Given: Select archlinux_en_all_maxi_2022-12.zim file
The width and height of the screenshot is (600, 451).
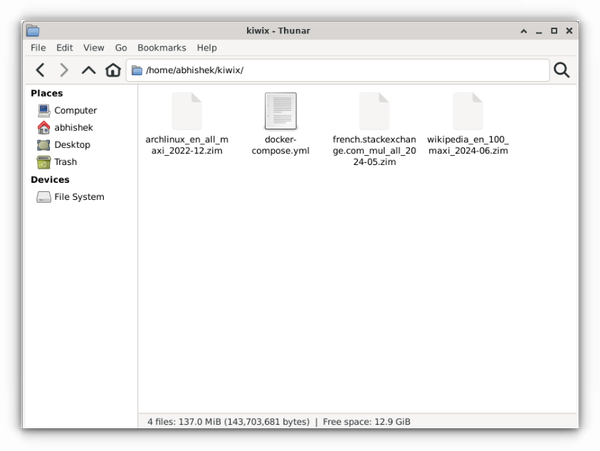Looking at the screenshot, I should coord(187,111).
